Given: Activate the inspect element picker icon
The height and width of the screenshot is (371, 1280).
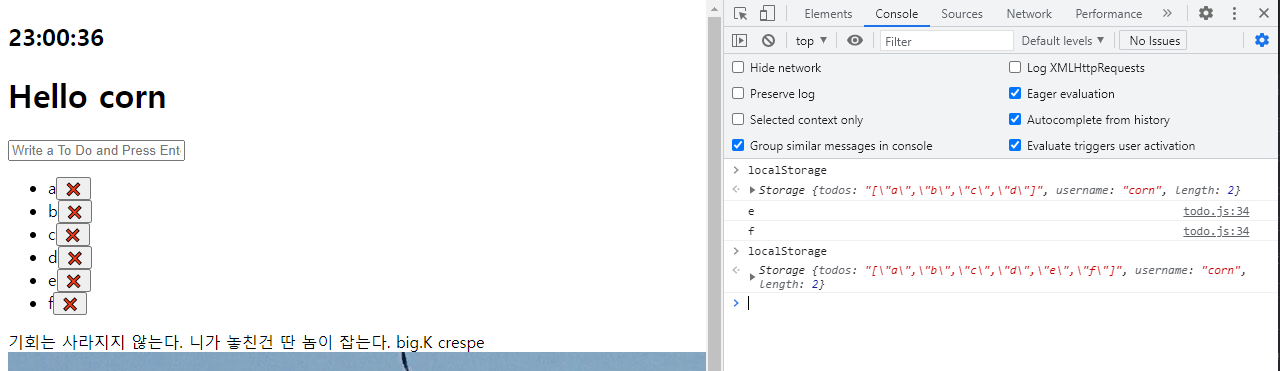Looking at the screenshot, I should (x=741, y=13).
